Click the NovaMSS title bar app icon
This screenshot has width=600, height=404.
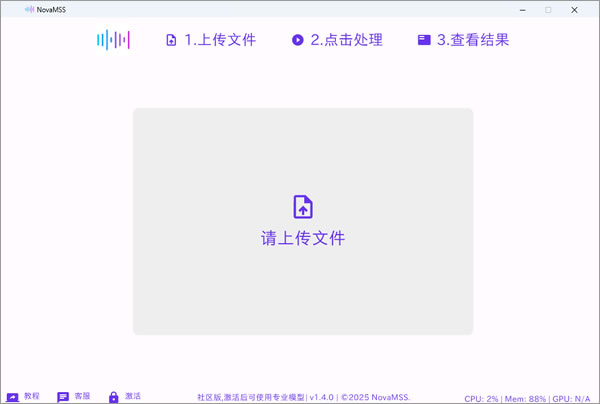pyautogui.click(x=29, y=10)
